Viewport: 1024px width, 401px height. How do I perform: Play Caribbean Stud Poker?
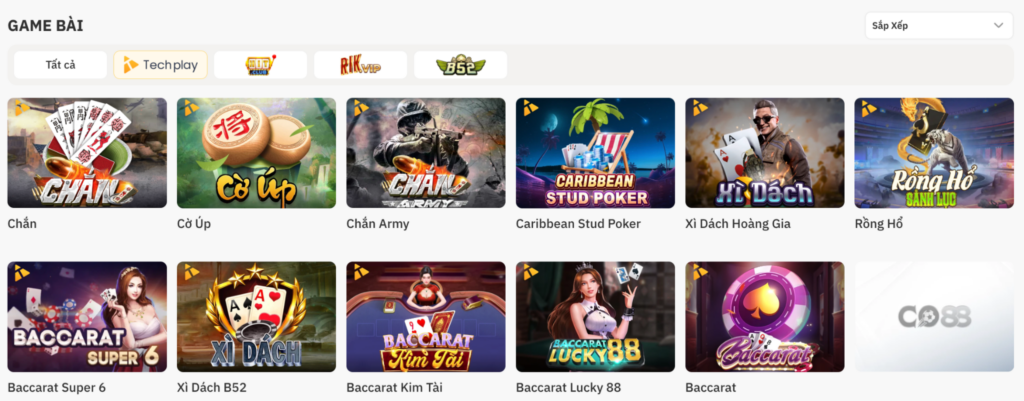pos(595,153)
